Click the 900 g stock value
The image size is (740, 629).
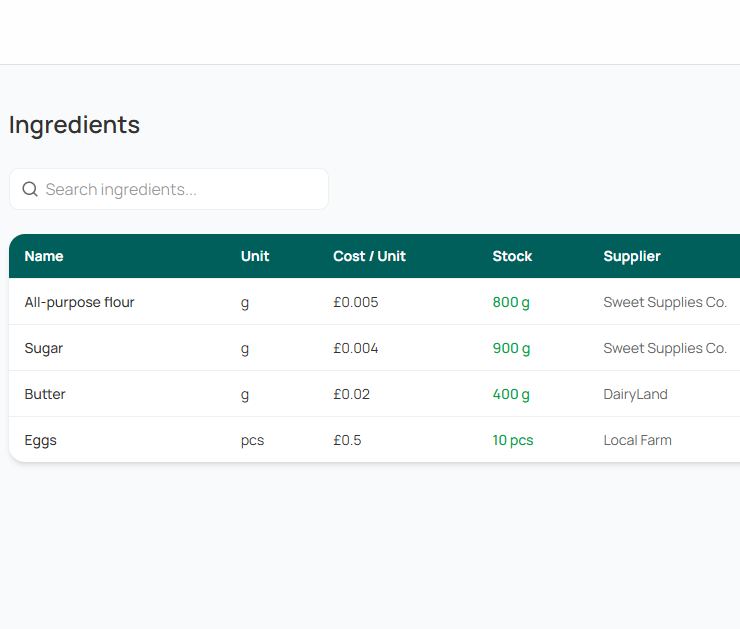pos(511,348)
